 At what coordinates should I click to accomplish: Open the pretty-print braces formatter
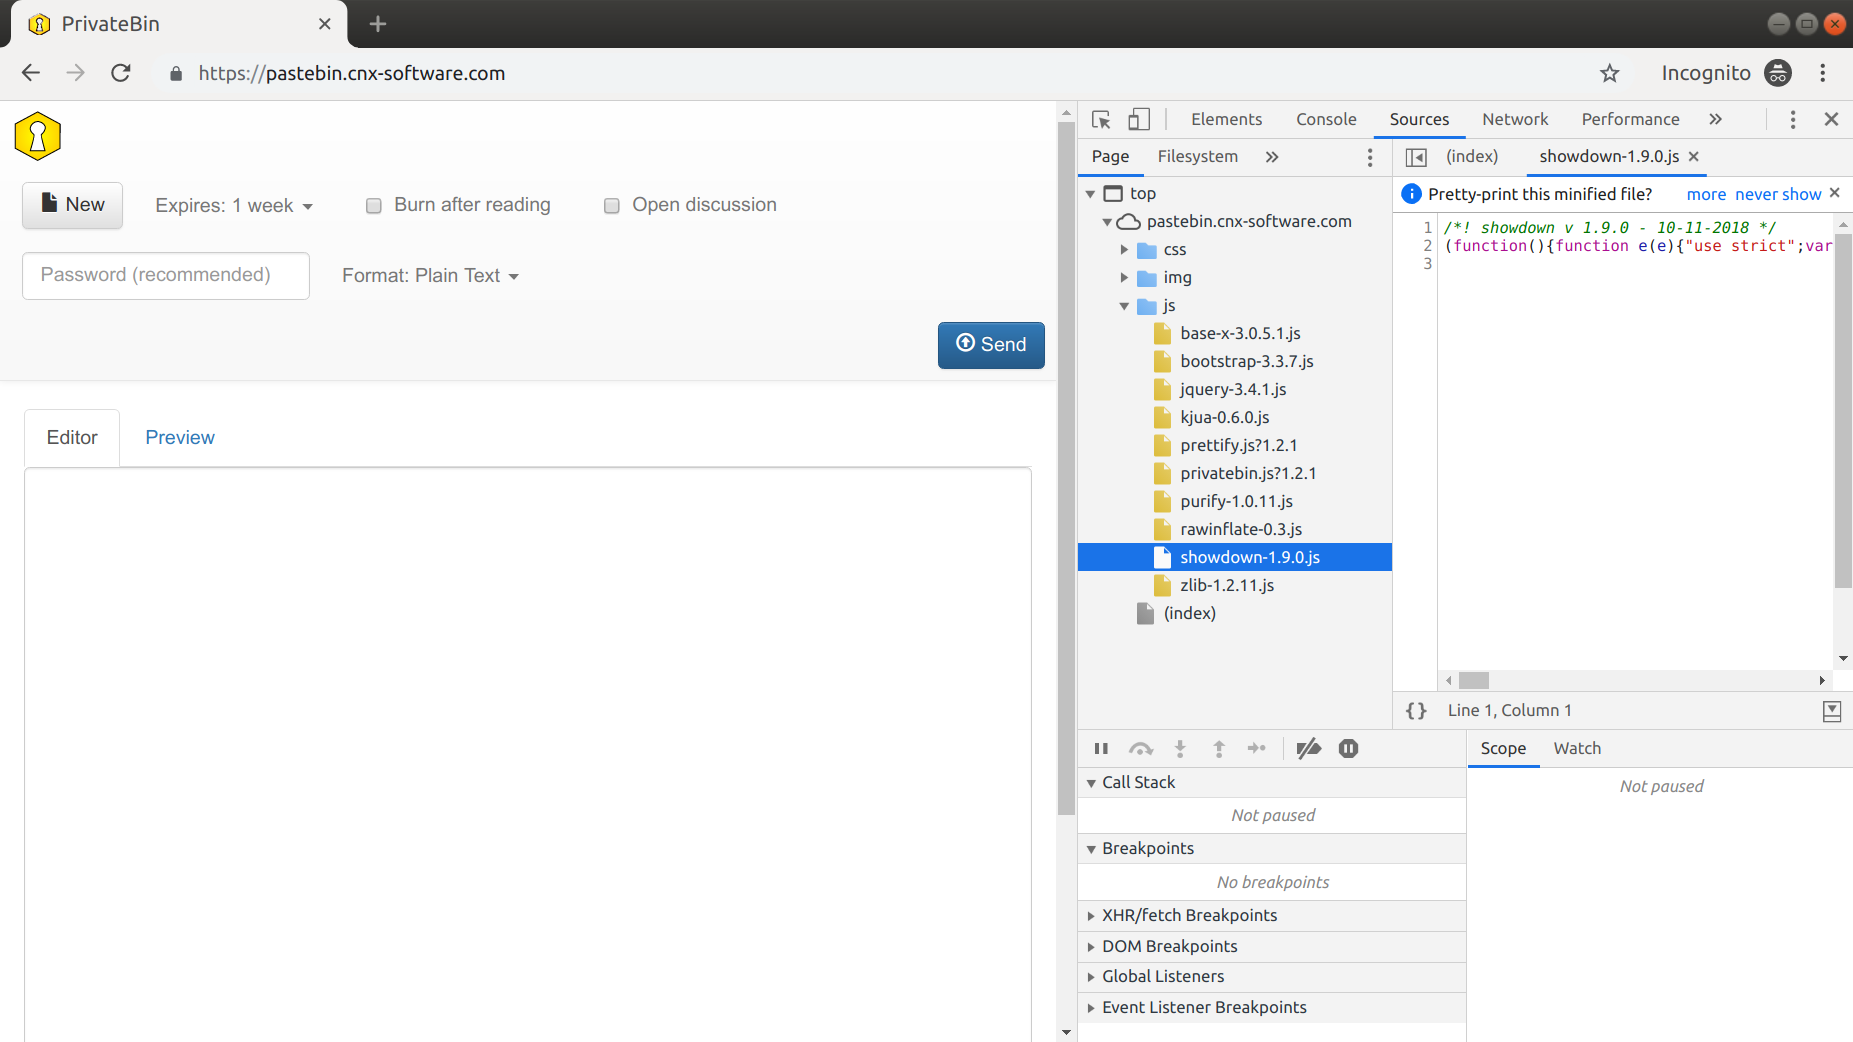tap(1416, 710)
